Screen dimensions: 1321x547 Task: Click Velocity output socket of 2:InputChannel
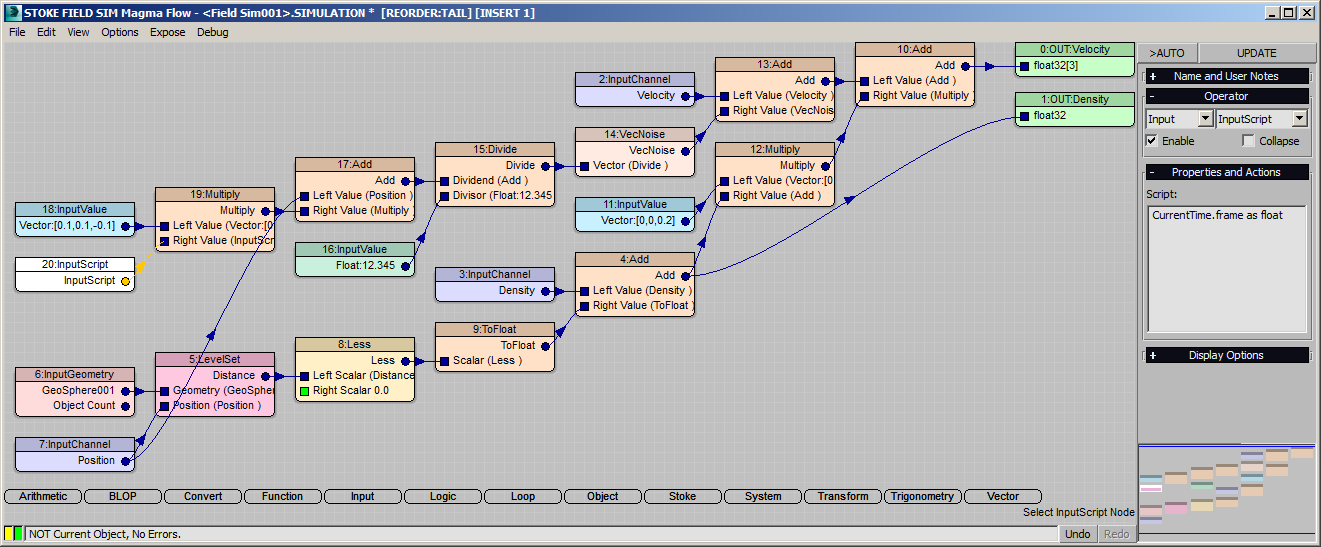point(685,96)
